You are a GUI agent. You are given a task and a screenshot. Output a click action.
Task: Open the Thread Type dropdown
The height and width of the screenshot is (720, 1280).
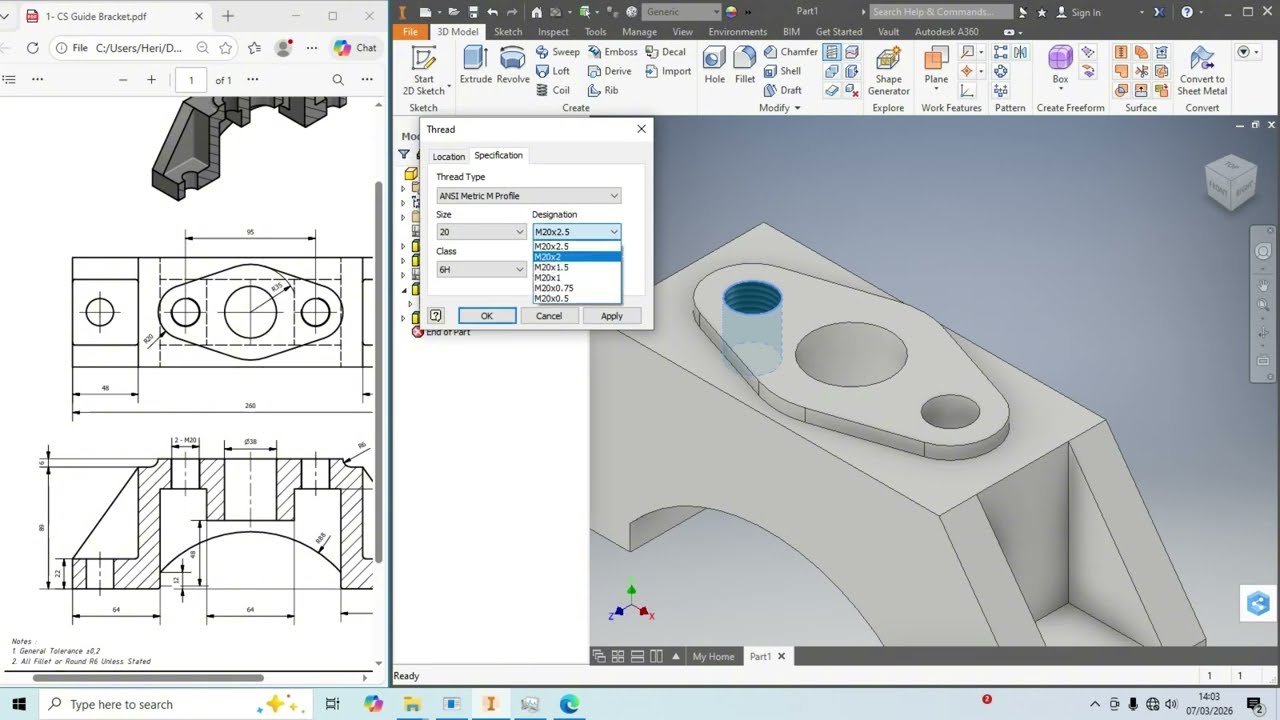pyautogui.click(x=529, y=196)
